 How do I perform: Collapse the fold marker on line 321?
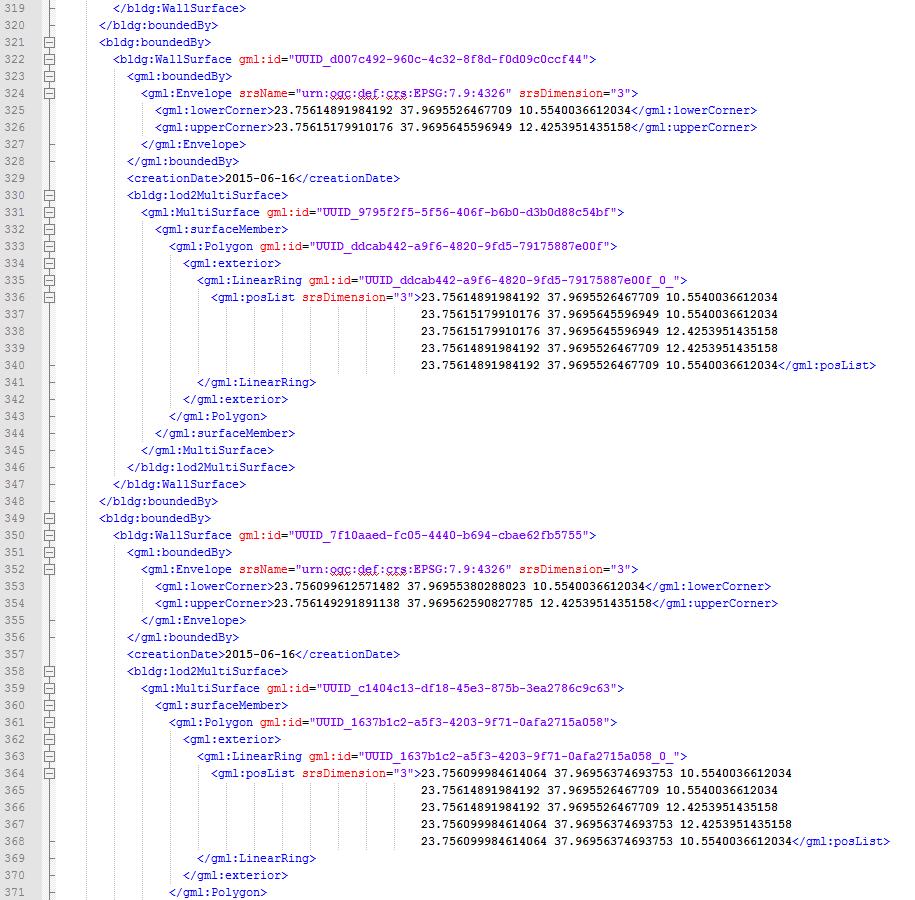point(50,43)
